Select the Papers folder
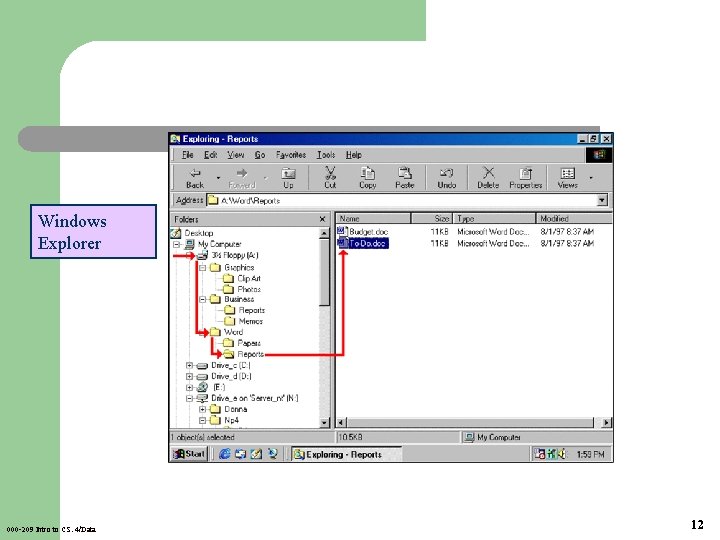Screen dimensions: 720x540 click(249, 343)
